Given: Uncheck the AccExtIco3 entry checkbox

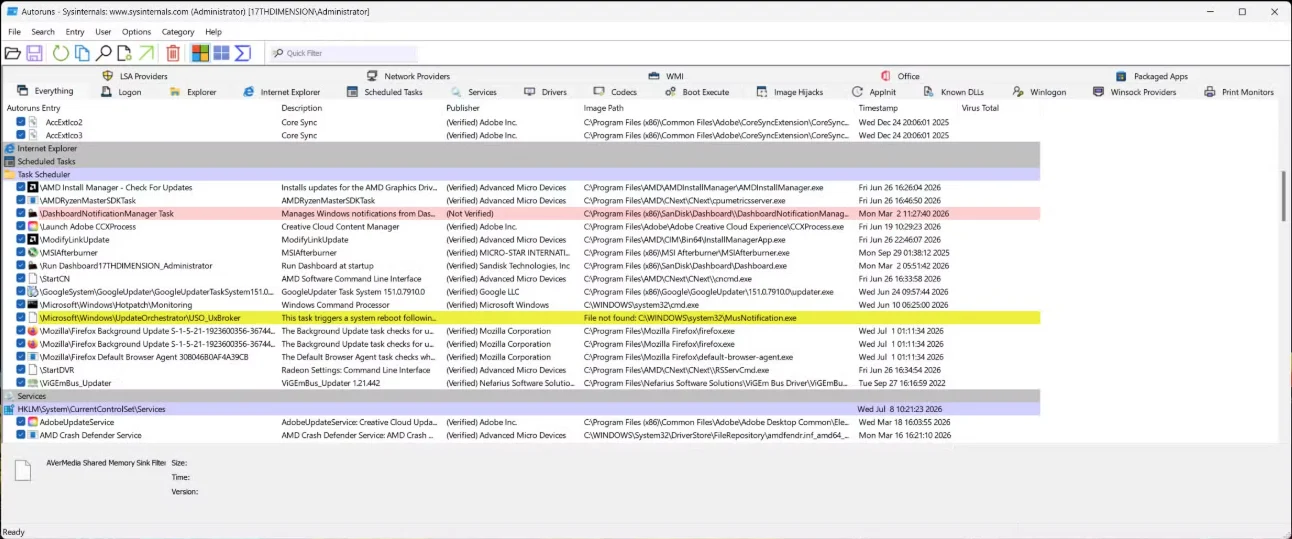Looking at the screenshot, I should [x=21, y=135].
